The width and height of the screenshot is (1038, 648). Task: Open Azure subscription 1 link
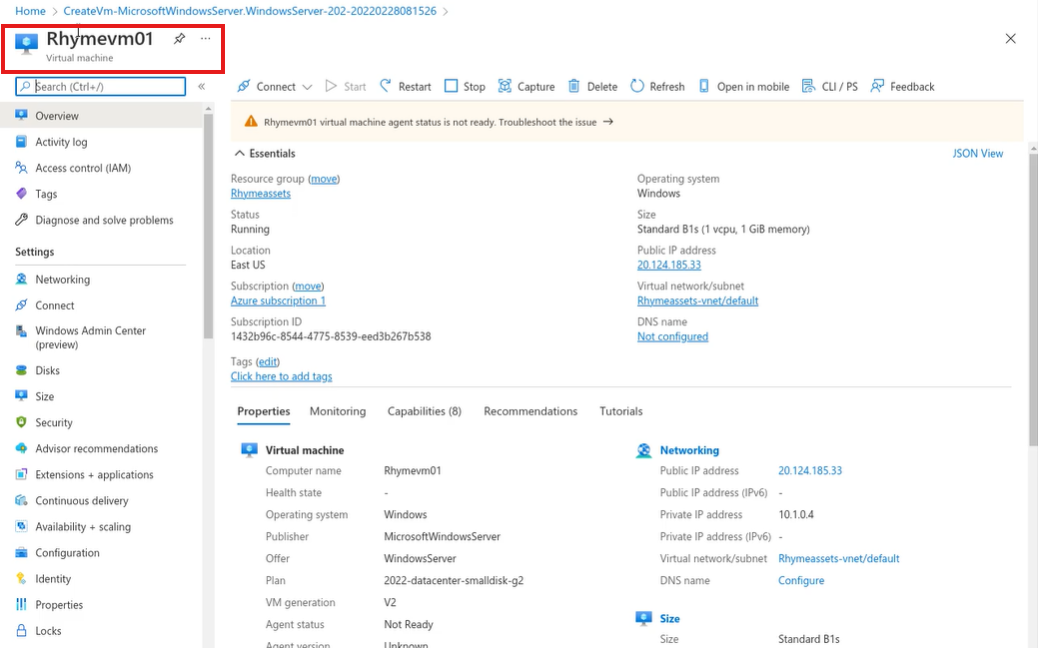tap(278, 301)
